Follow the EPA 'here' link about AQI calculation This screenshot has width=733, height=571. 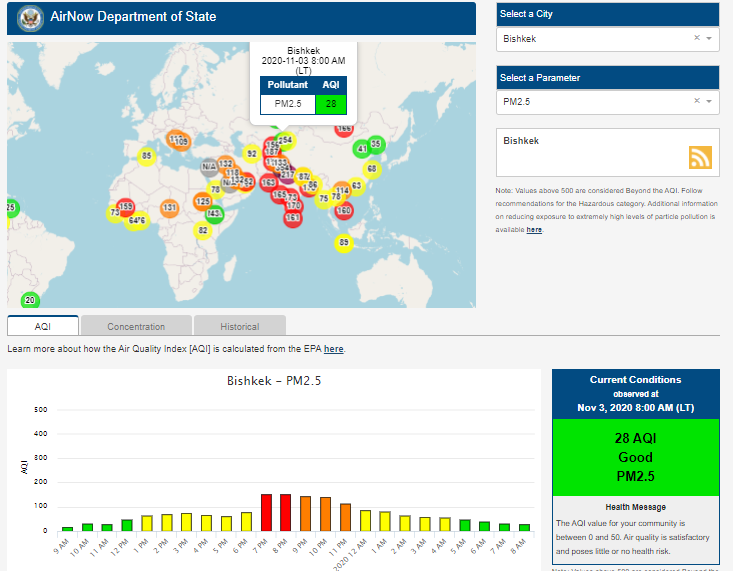coord(333,349)
